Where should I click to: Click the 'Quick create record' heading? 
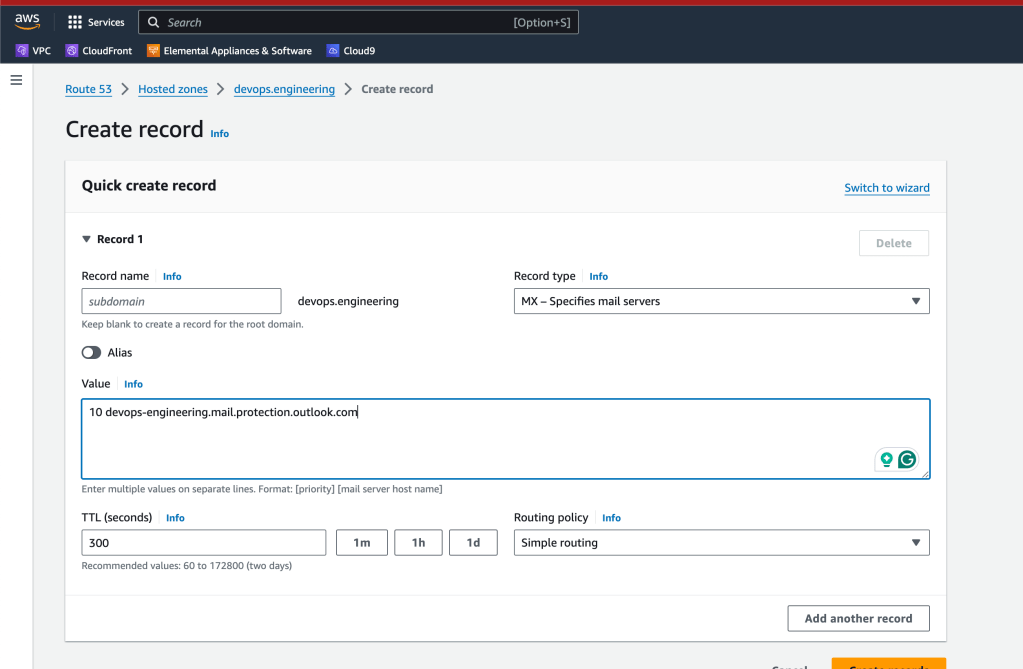[x=149, y=185]
